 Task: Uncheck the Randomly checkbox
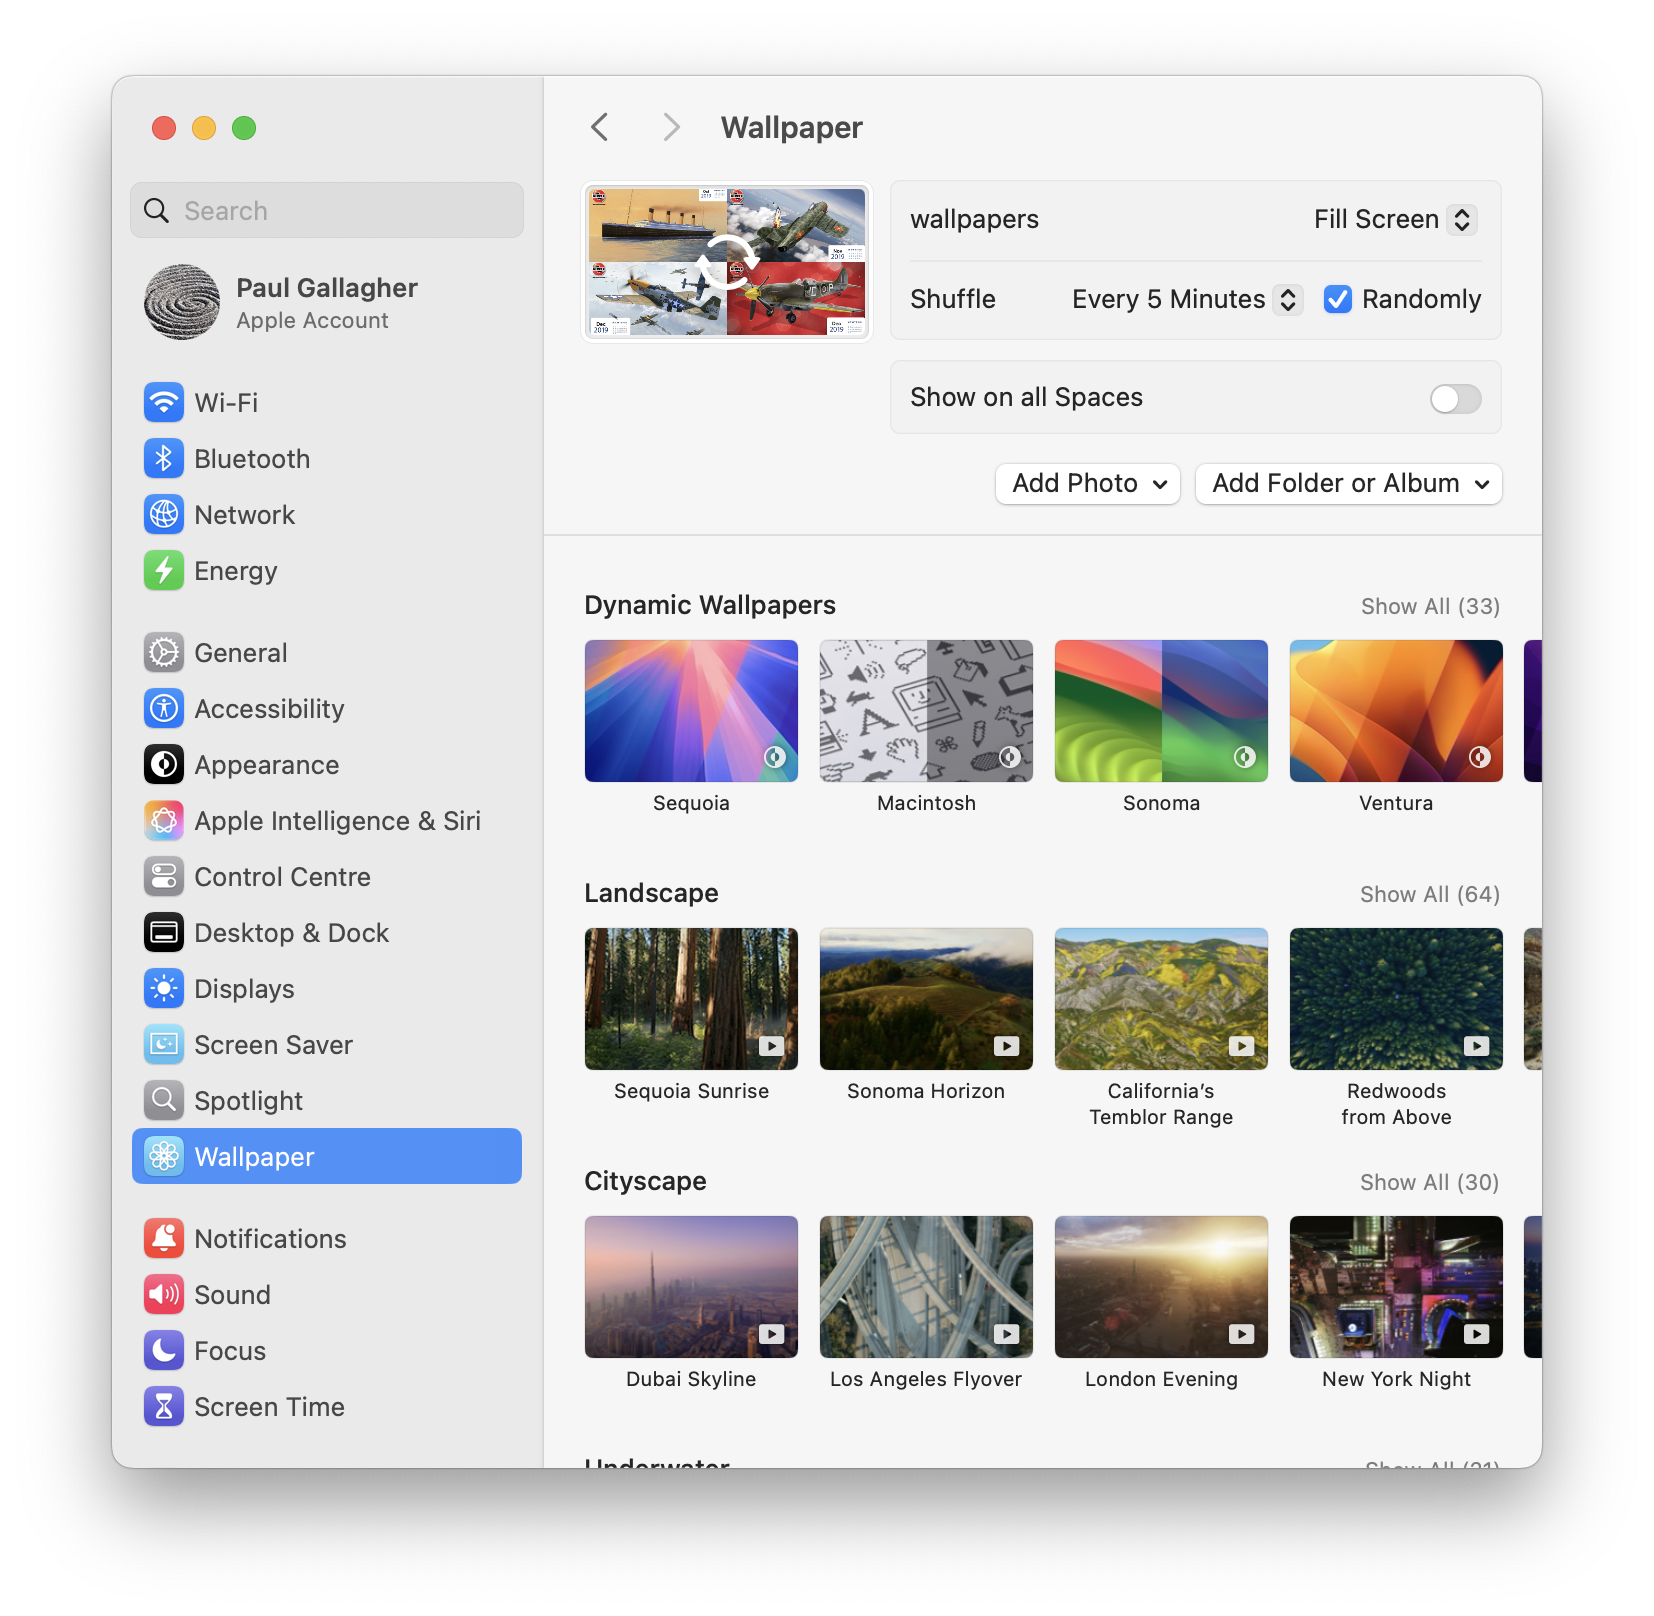1338,299
